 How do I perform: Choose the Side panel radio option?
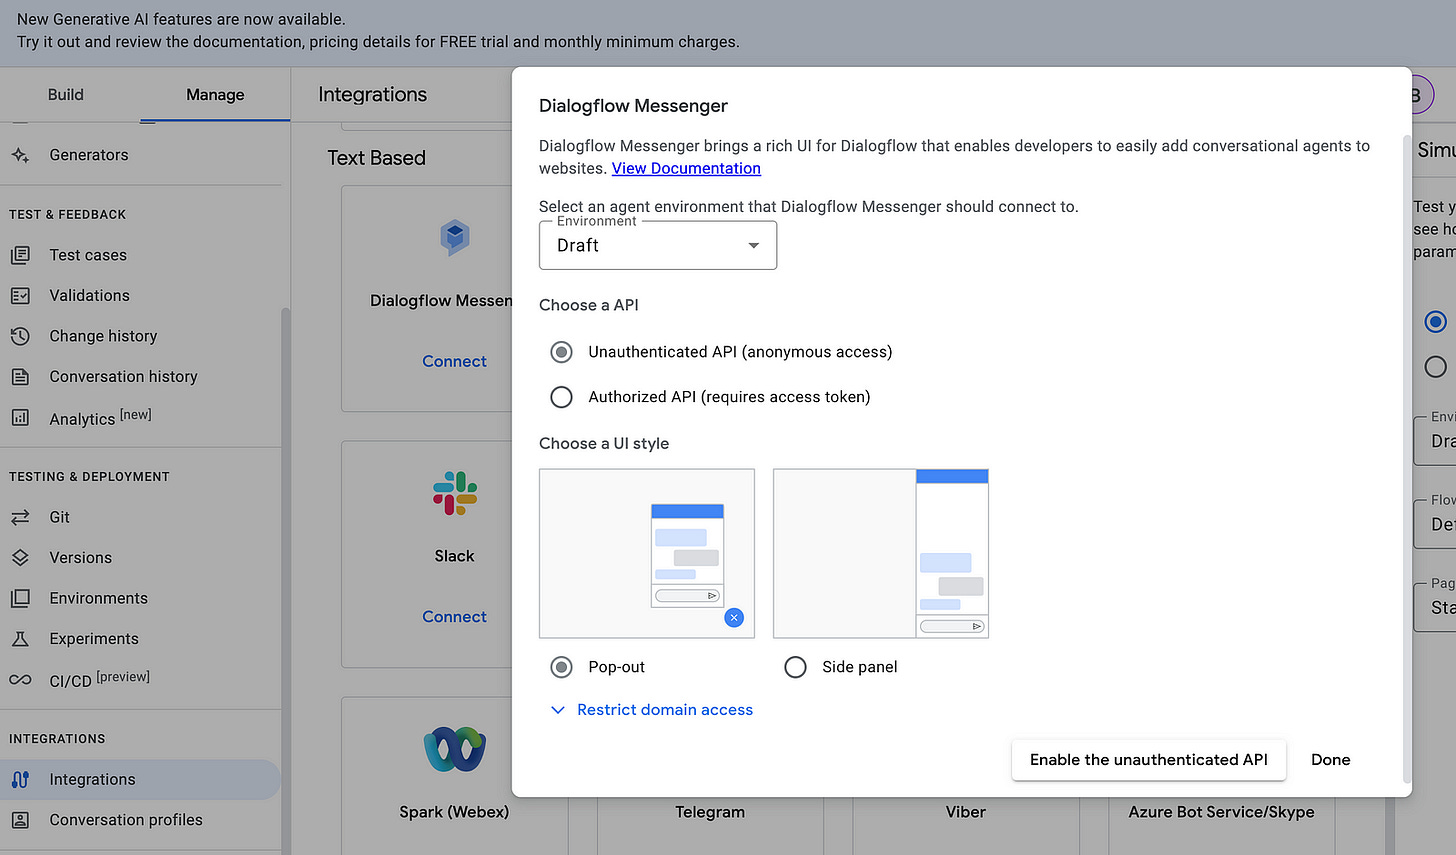tap(795, 667)
